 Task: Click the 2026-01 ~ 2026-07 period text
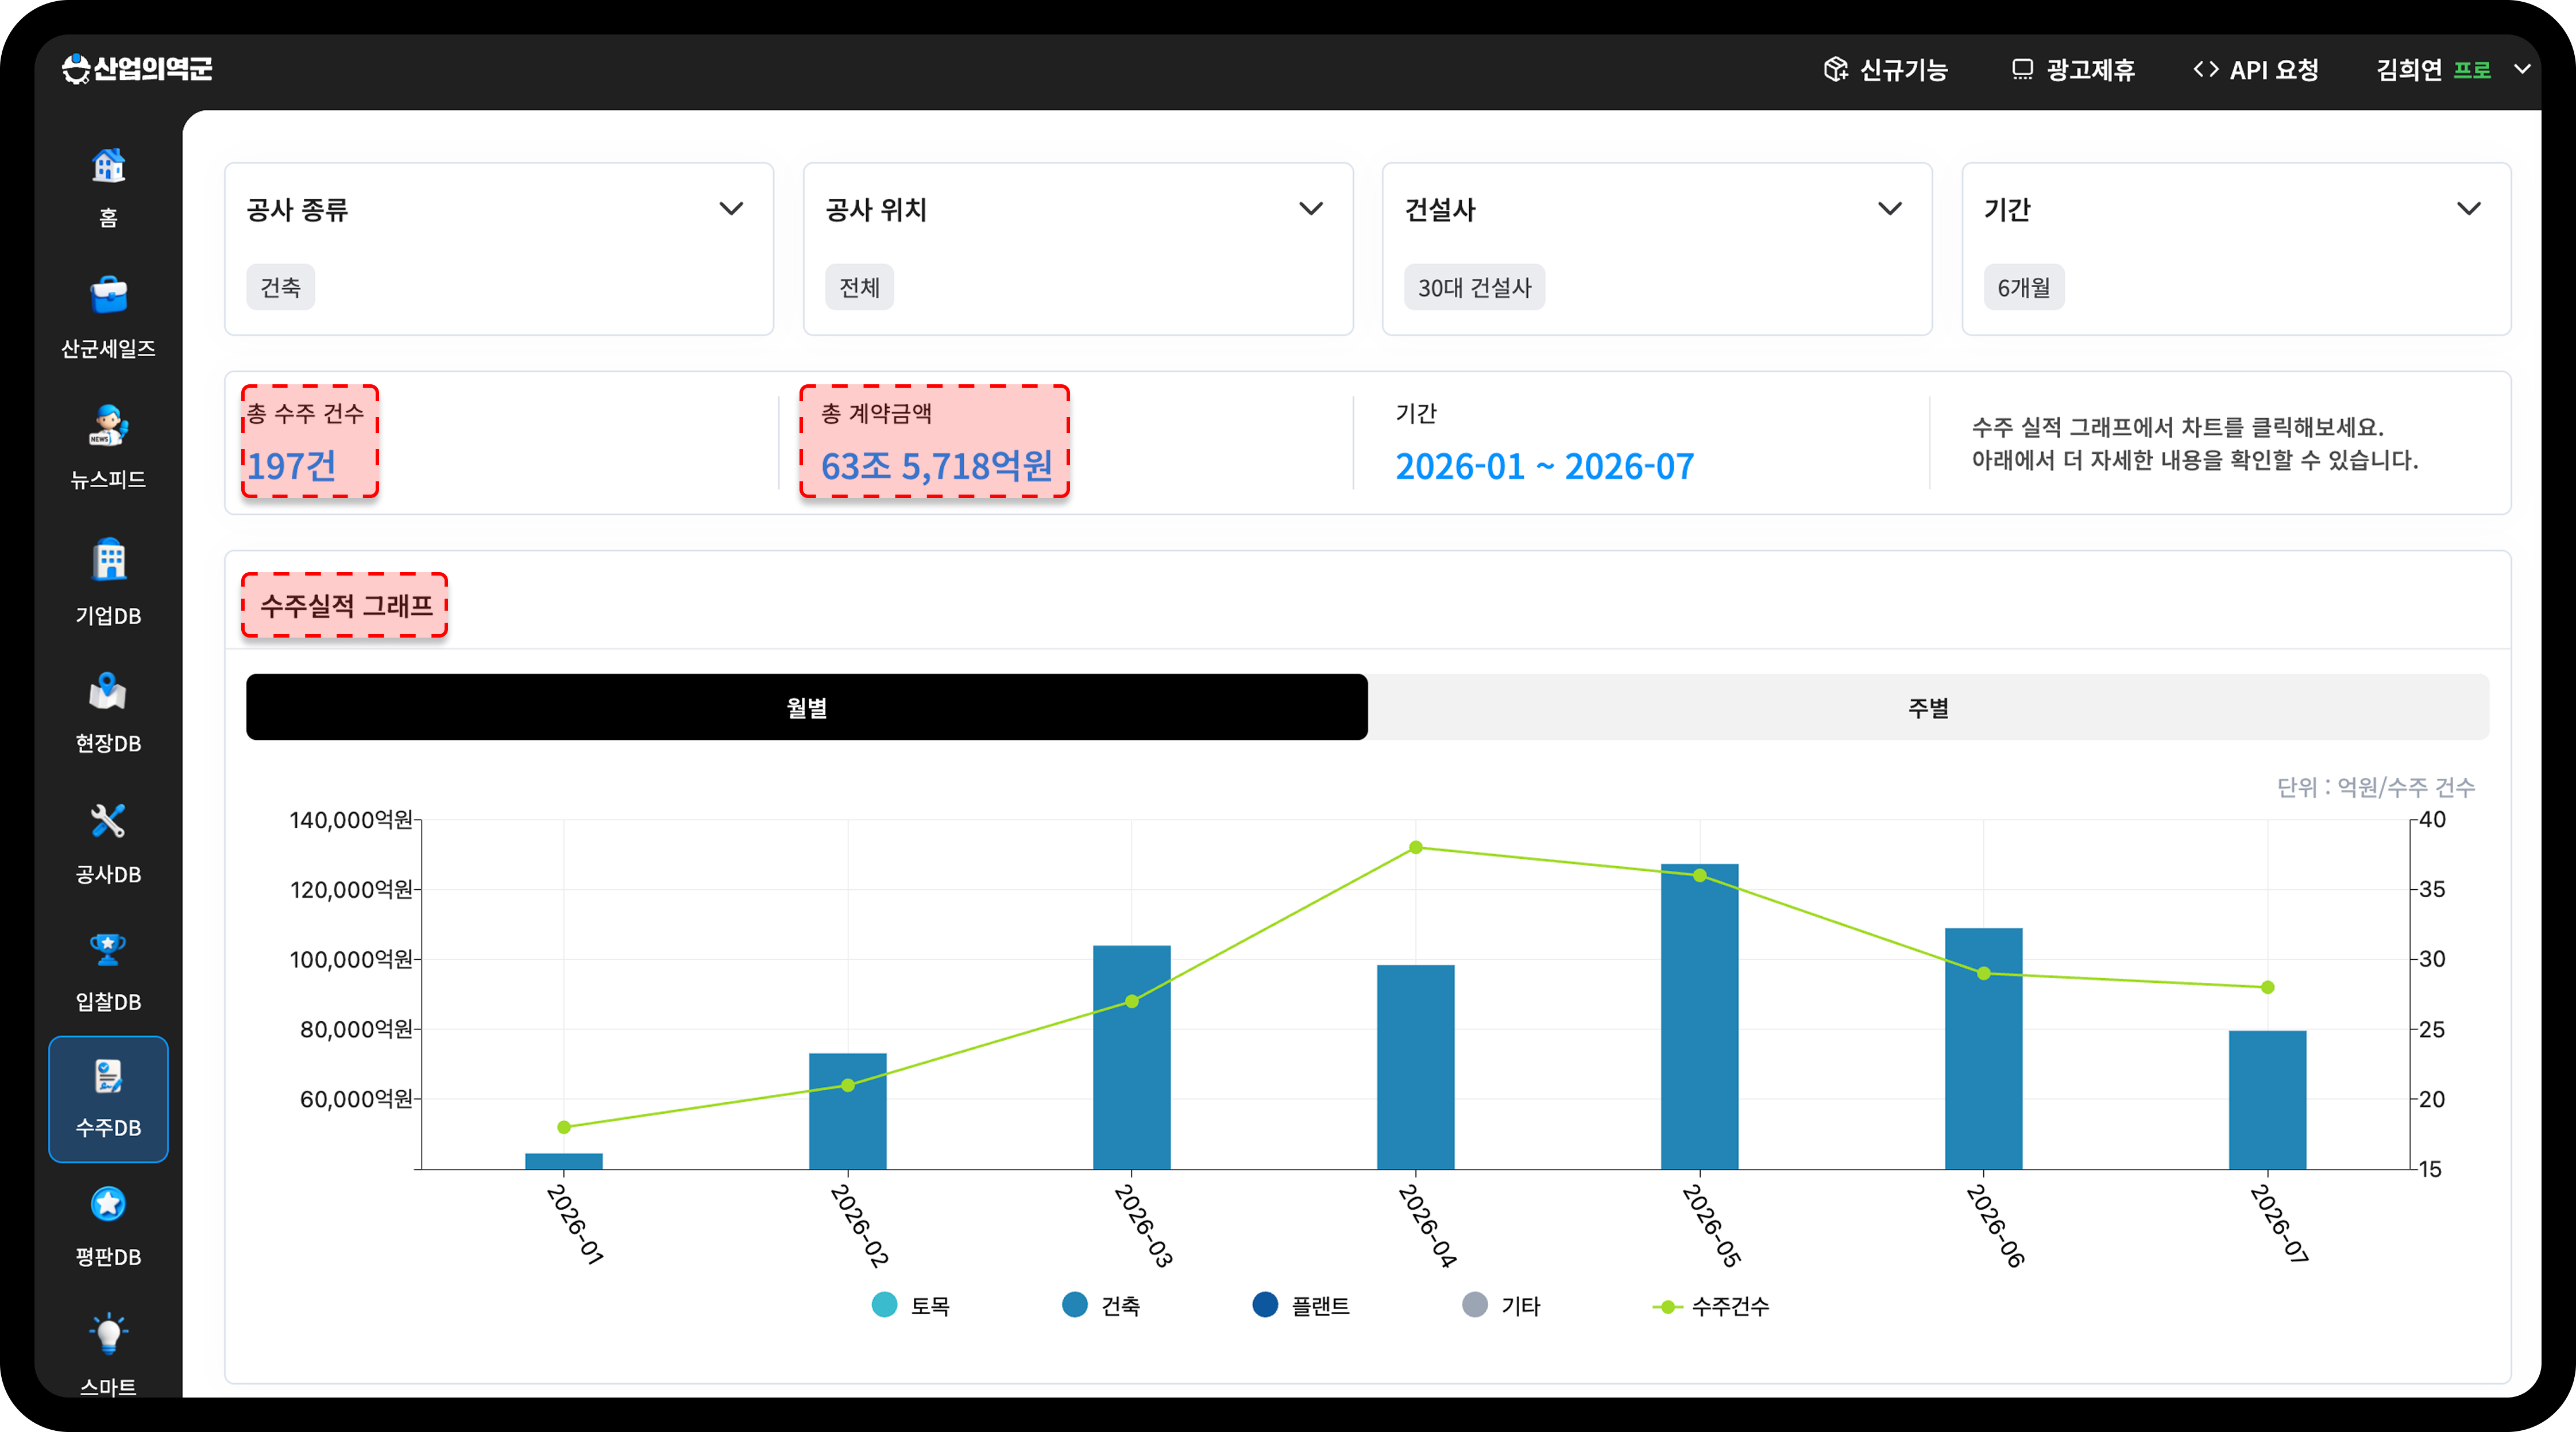[x=1545, y=466]
